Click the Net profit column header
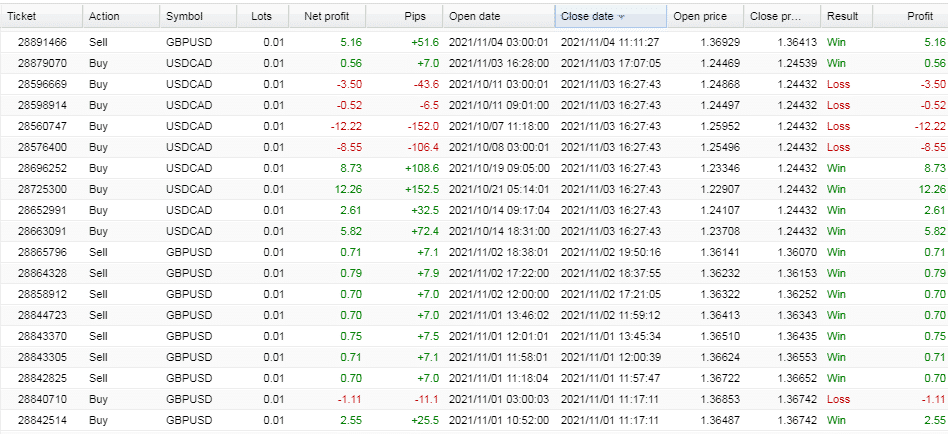The width and height of the screenshot is (948, 434). pos(327,16)
